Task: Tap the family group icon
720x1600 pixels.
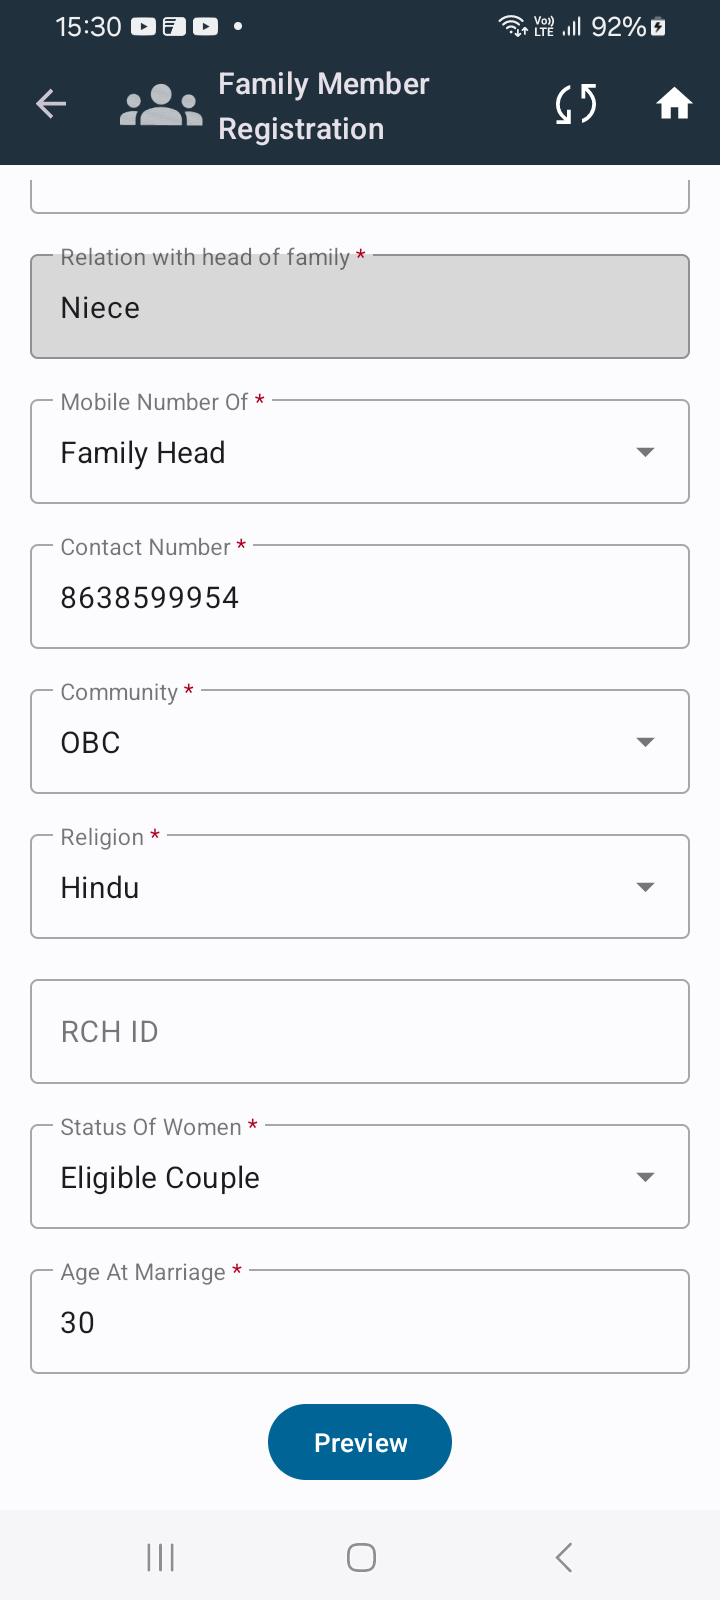Action: (x=161, y=105)
